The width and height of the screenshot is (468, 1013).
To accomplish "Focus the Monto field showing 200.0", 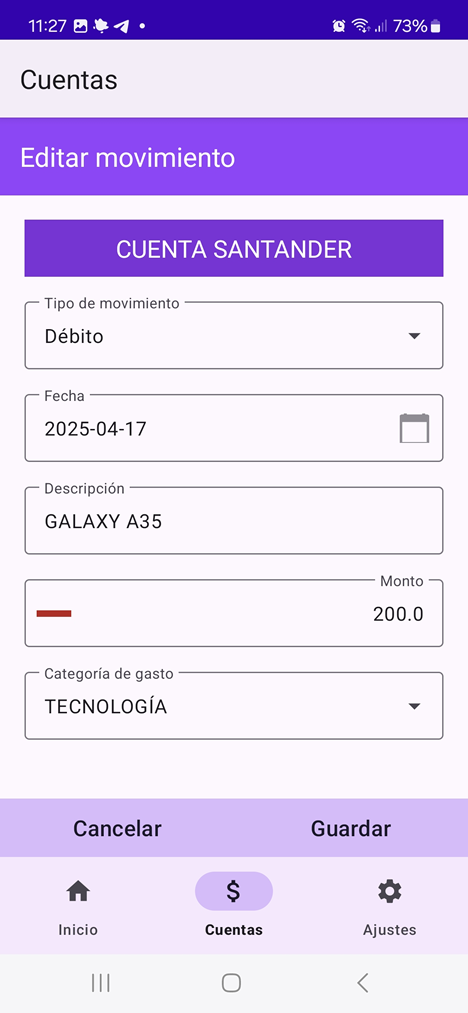I will (x=234, y=613).
